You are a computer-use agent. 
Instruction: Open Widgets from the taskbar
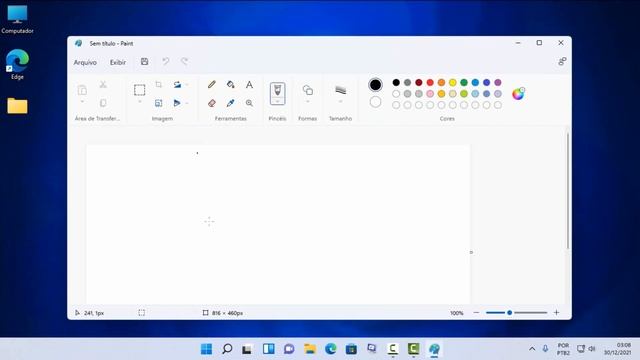269,349
